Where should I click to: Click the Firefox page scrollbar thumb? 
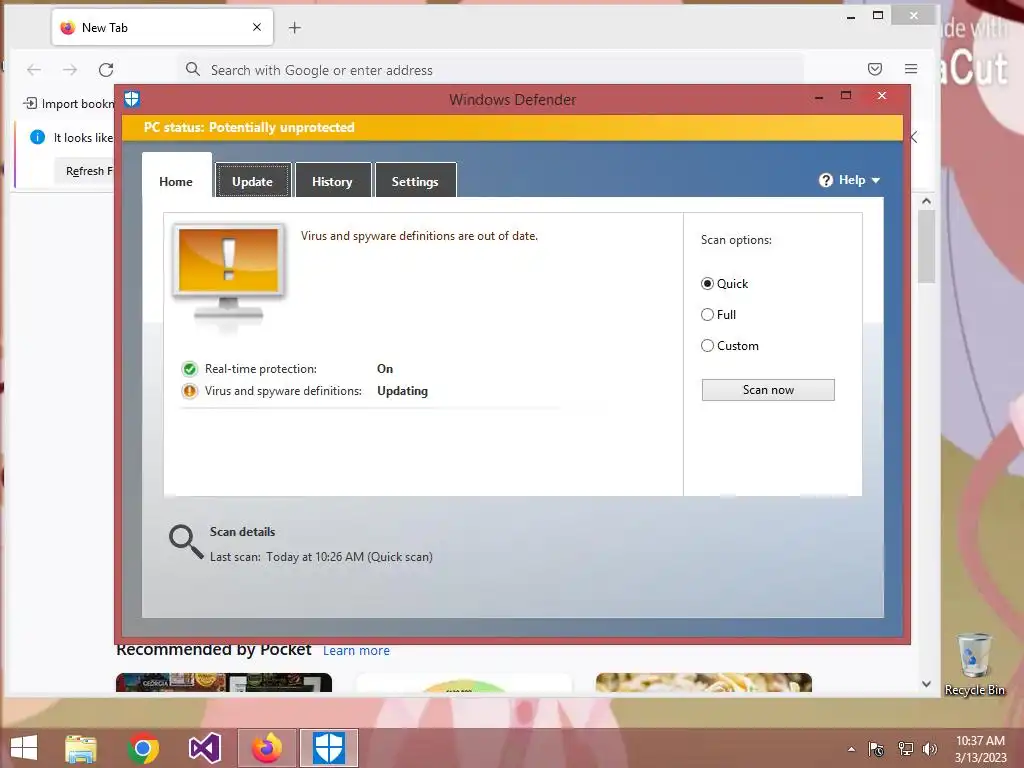[x=926, y=247]
